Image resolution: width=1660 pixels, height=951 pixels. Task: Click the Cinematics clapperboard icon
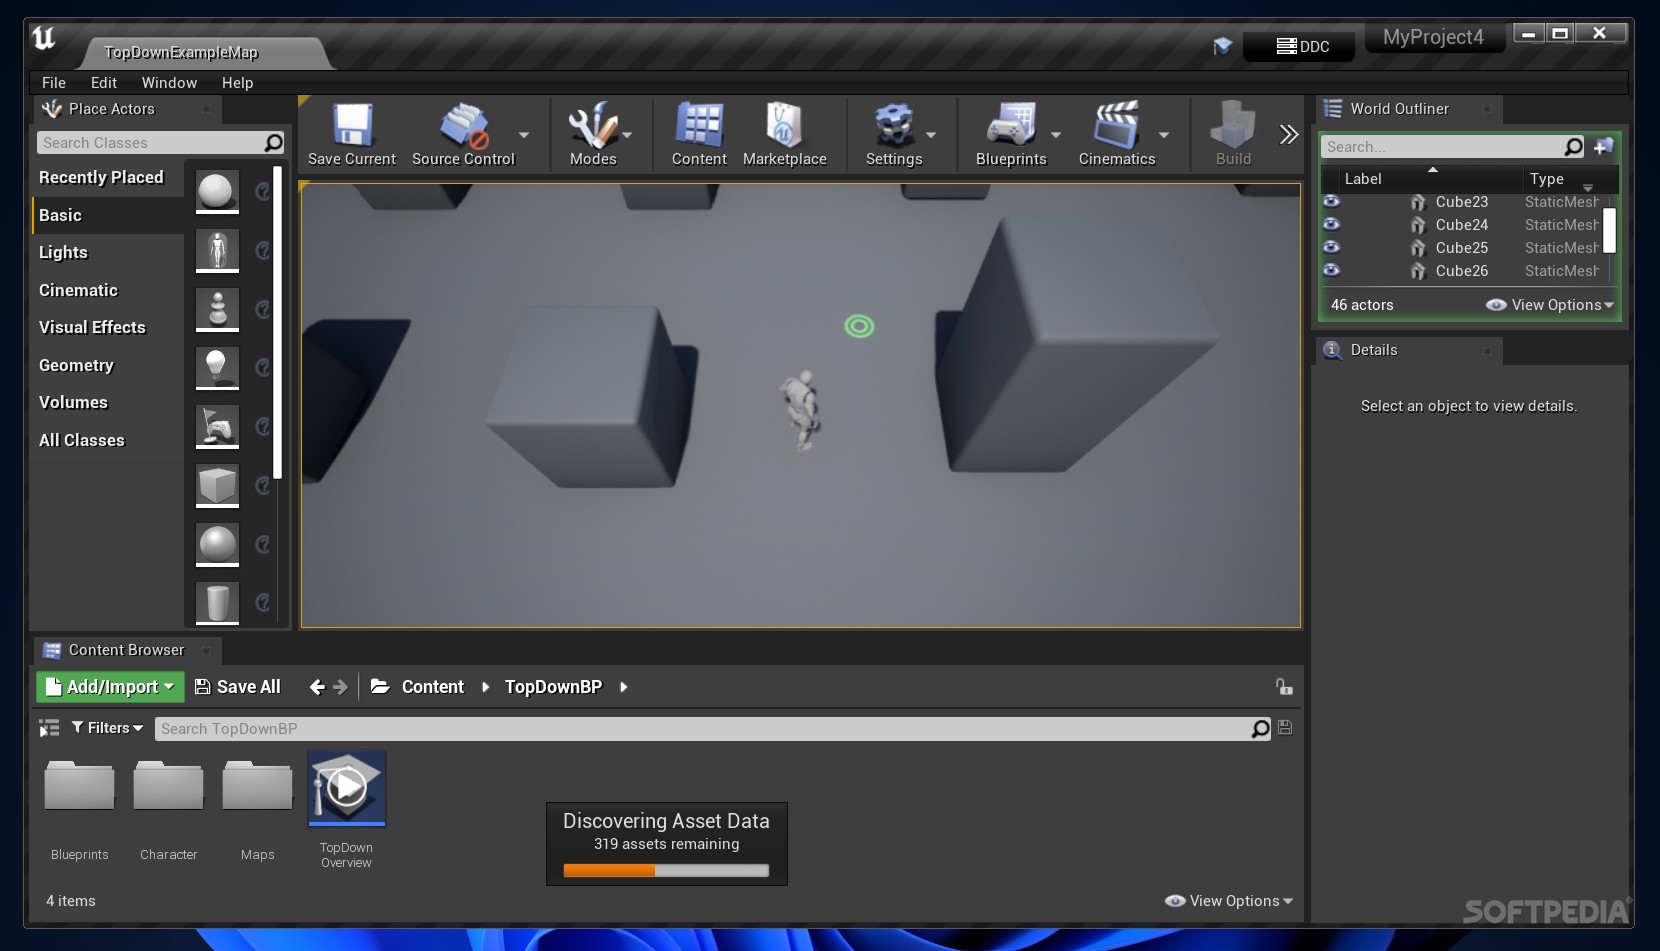pyautogui.click(x=1117, y=127)
